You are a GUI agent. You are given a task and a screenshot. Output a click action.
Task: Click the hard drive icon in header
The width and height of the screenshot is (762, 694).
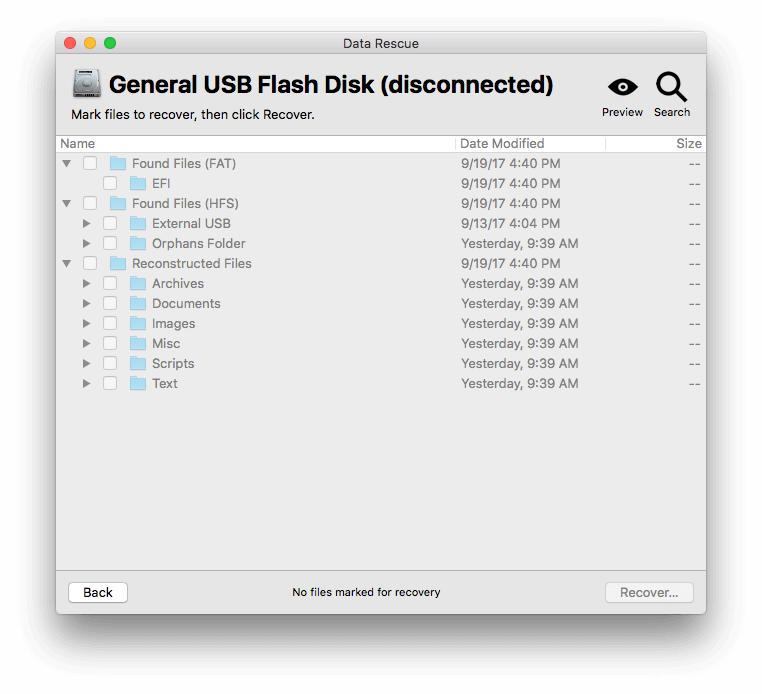87,84
